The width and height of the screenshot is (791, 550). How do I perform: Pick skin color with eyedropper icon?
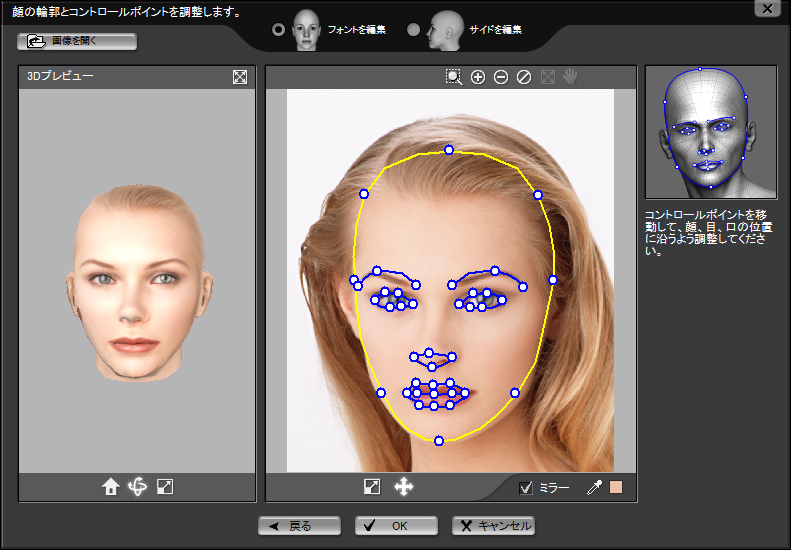(595, 487)
